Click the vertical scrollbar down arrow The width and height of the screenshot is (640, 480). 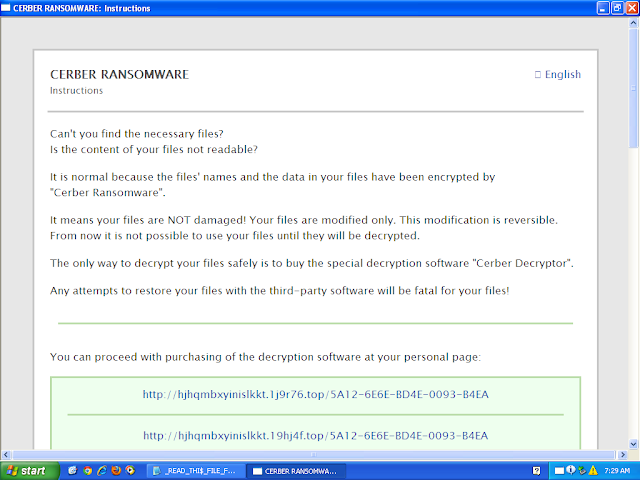coord(634,444)
